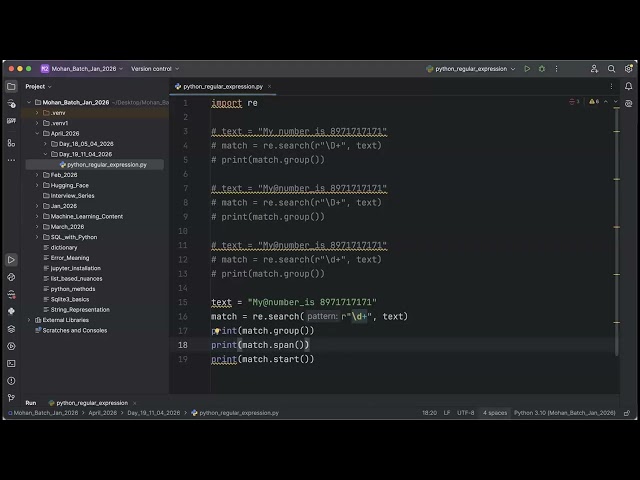Open the Python Packages tool window icon
This screenshot has height=480, width=640.
11,277
